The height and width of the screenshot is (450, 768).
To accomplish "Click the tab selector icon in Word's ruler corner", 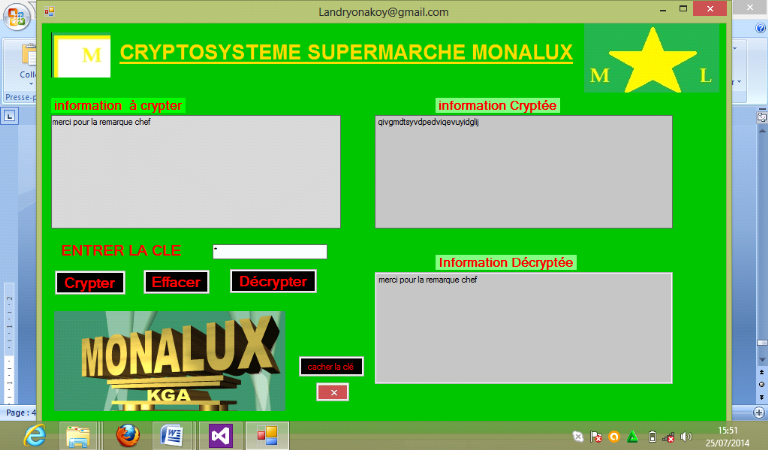I will [10, 116].
